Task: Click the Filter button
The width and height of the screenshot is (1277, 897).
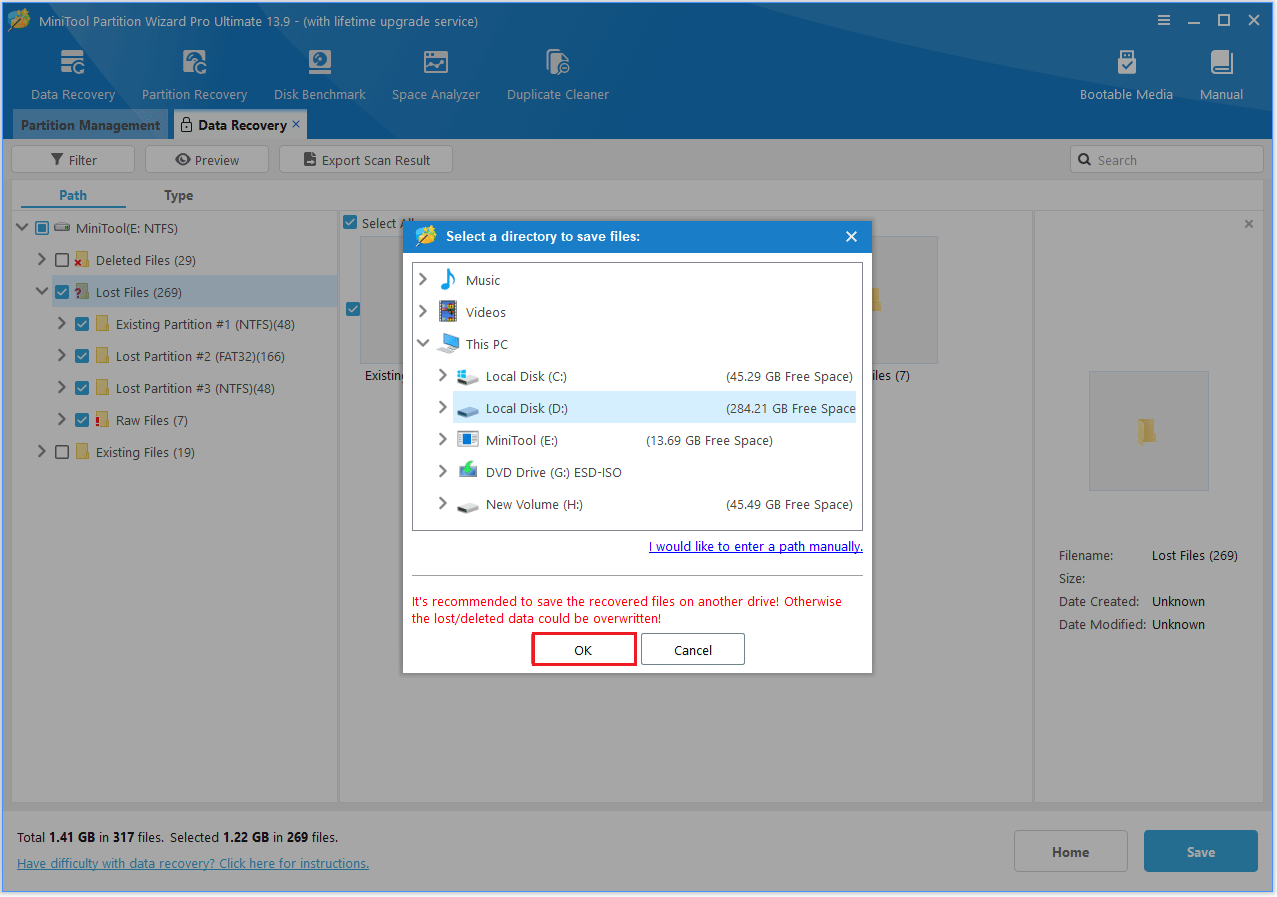Action: coord(73,160)
